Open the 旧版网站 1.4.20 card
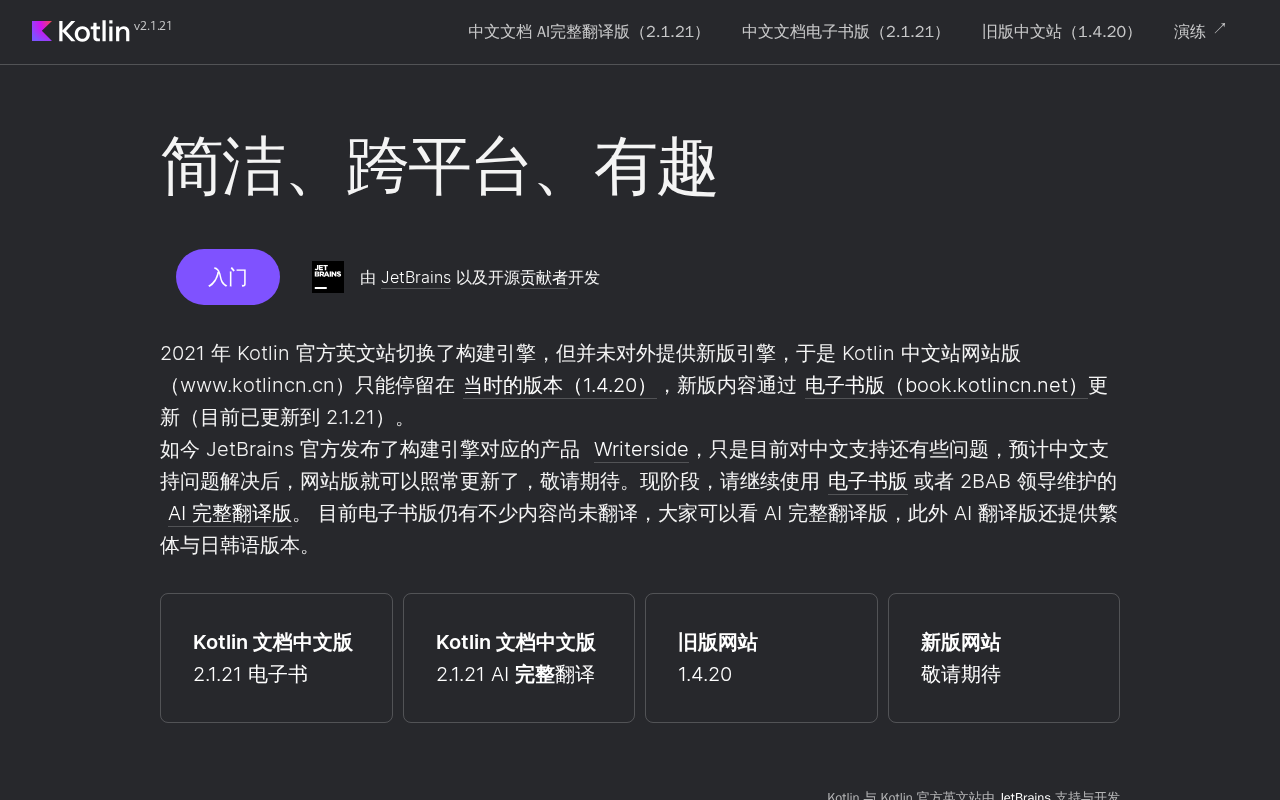 761,658
